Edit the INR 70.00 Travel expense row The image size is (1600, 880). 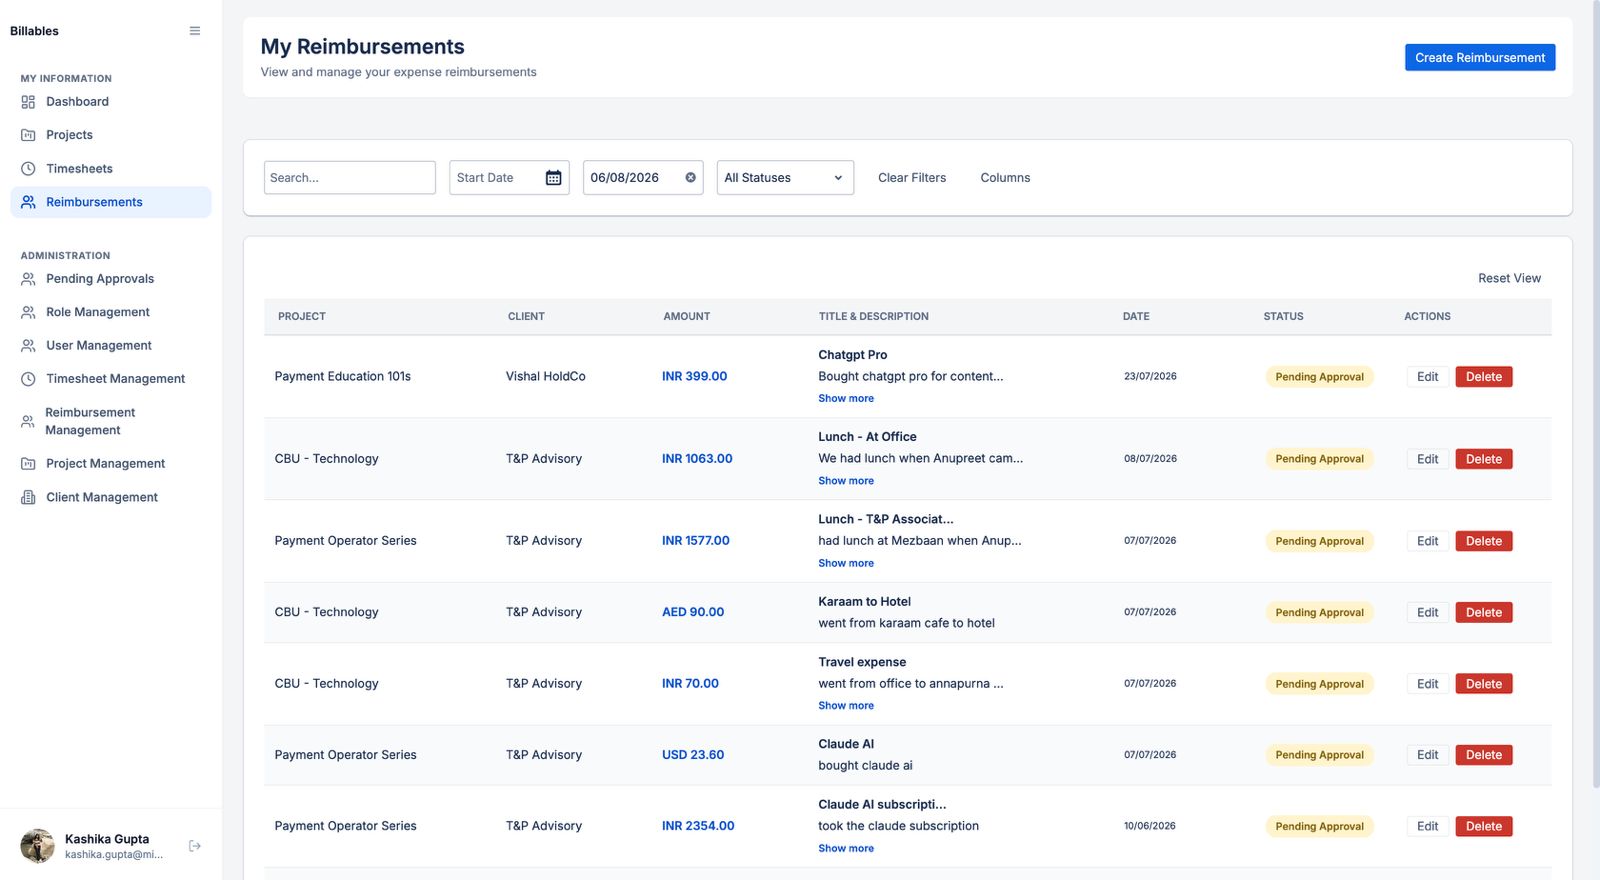point(1427,684)
